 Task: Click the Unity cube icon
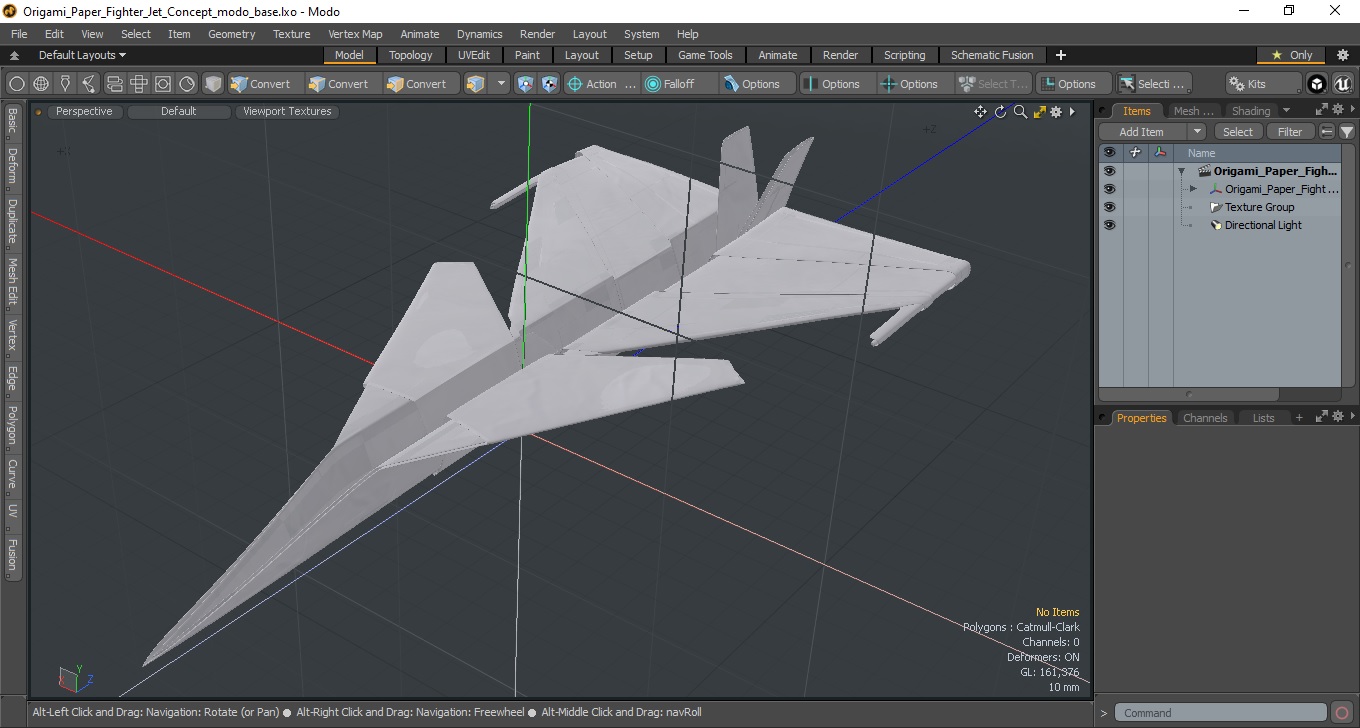tap(1318, 84)
